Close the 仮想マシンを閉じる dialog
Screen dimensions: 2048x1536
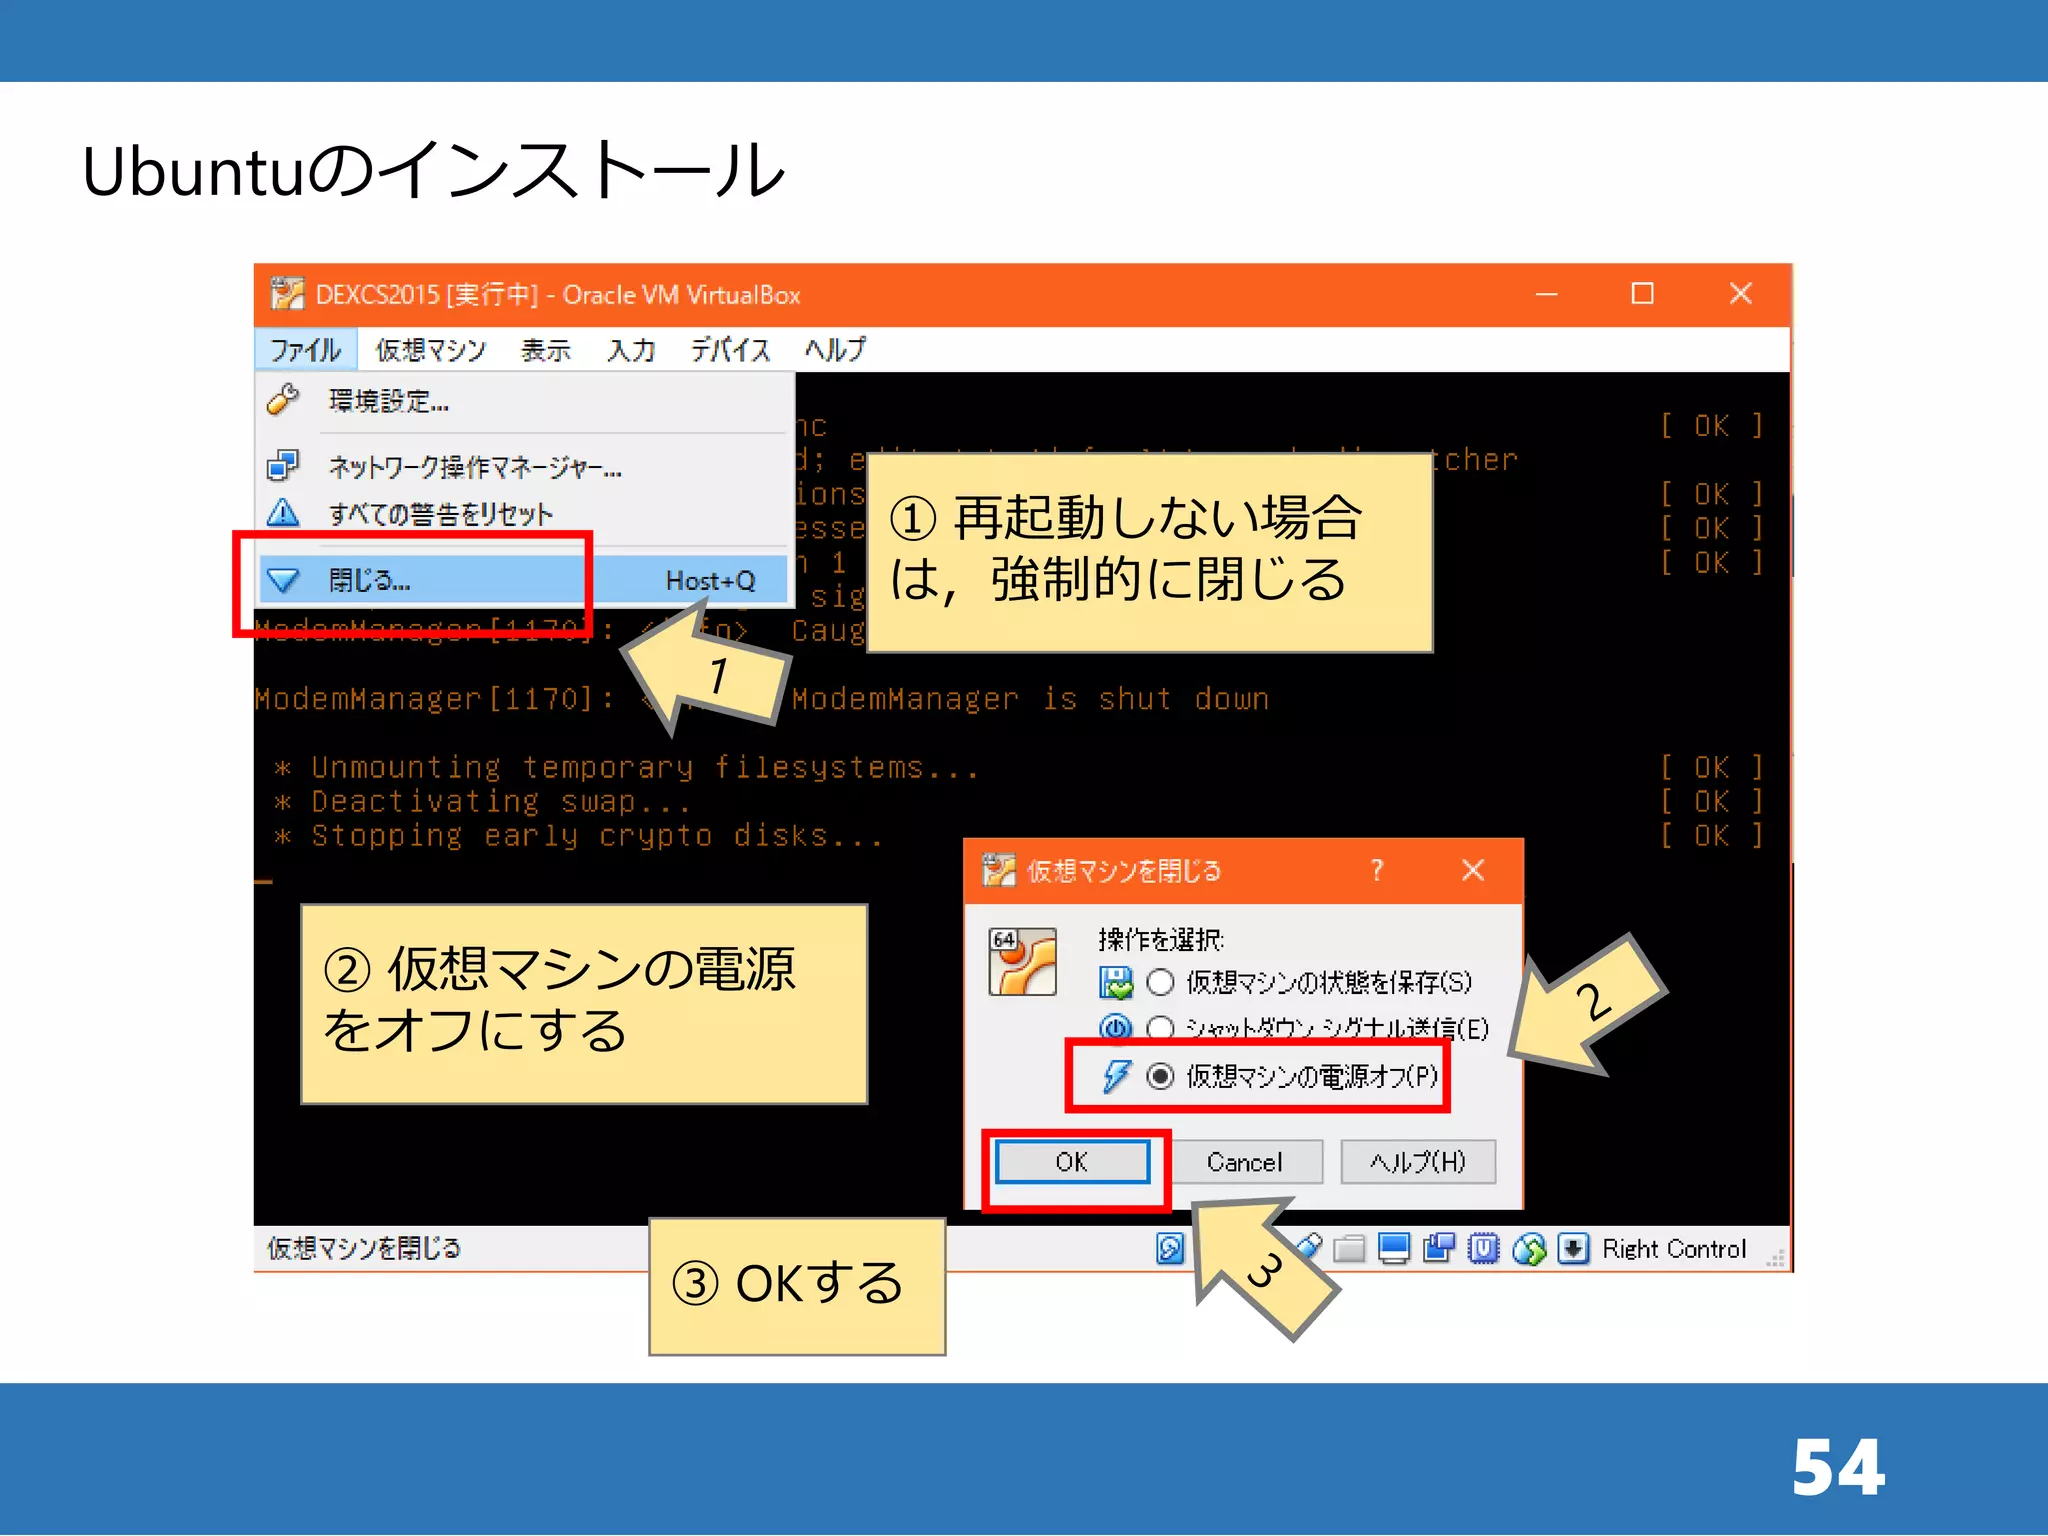[x=1473, y=870]
